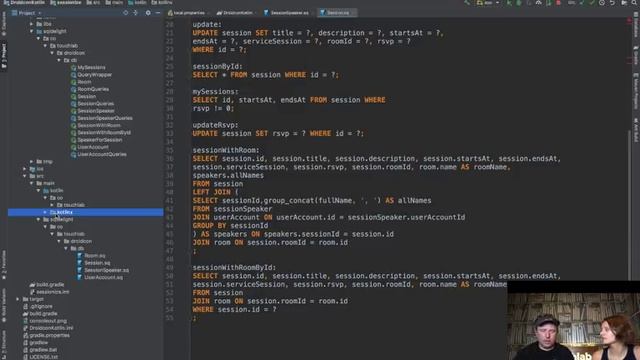640x360 pixels.
Task: Switch to the SessionSpeaker.sq editor tab
Action: [x=289, y=13]
